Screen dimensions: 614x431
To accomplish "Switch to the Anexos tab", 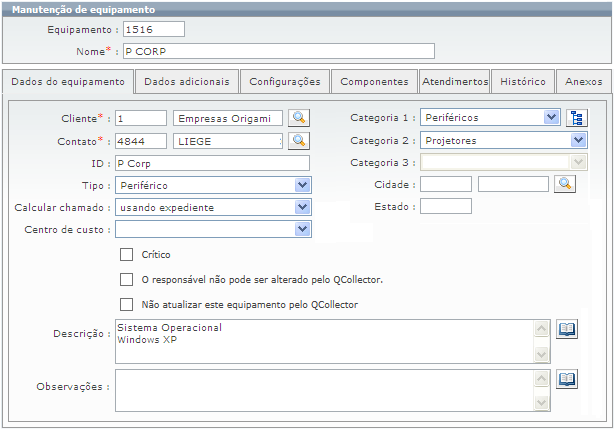I will click(583, 82).
